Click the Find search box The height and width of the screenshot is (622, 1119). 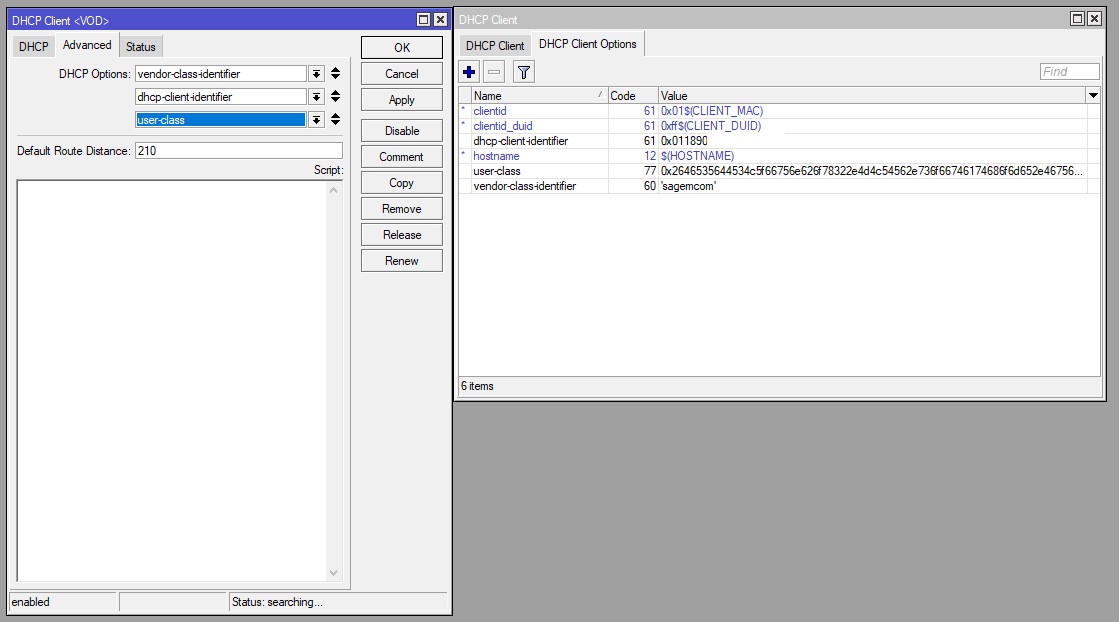[x=1069, y=71]
